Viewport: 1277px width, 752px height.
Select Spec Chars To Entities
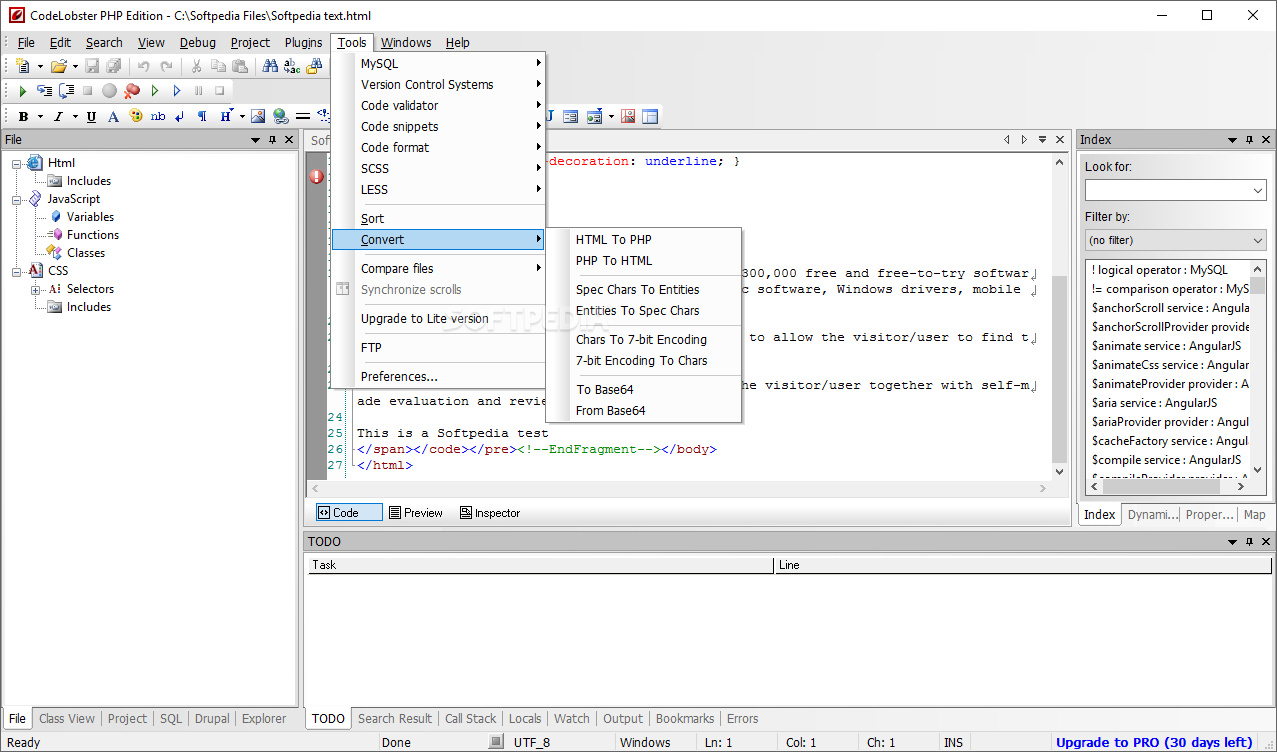coord(643,290)
